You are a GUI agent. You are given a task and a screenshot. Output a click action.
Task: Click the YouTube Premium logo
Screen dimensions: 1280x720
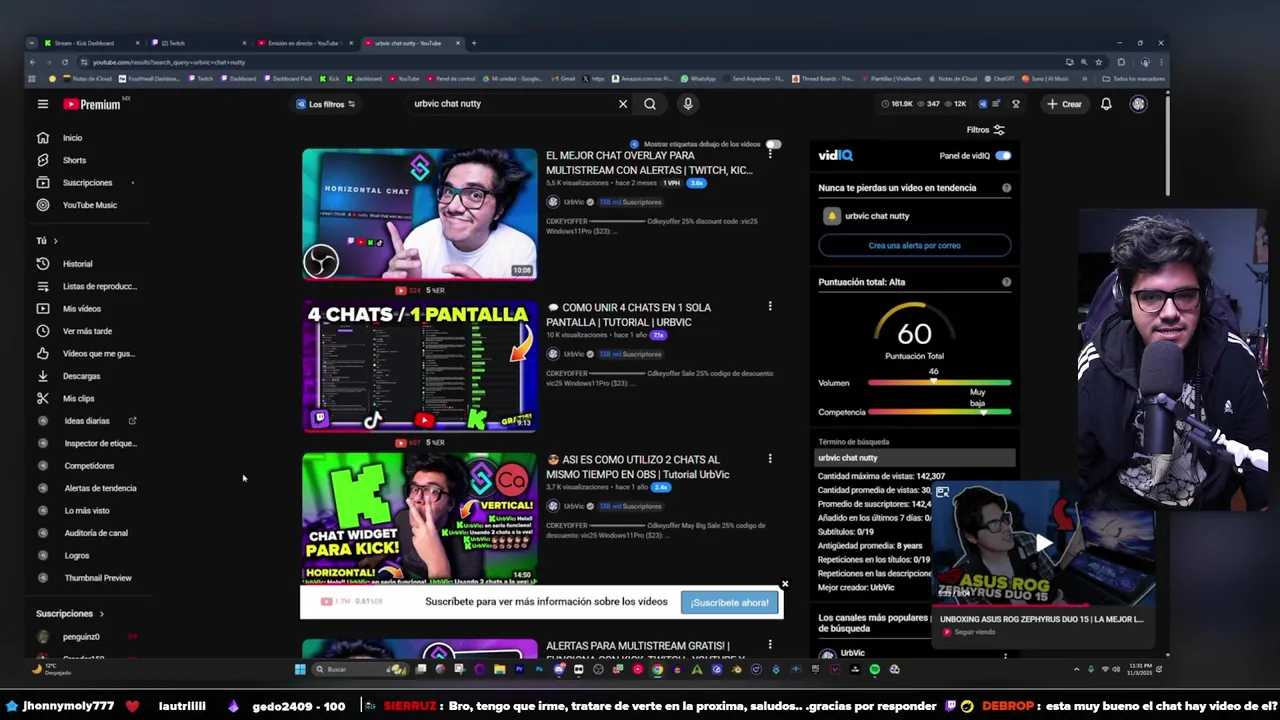[x=92, y=104]
